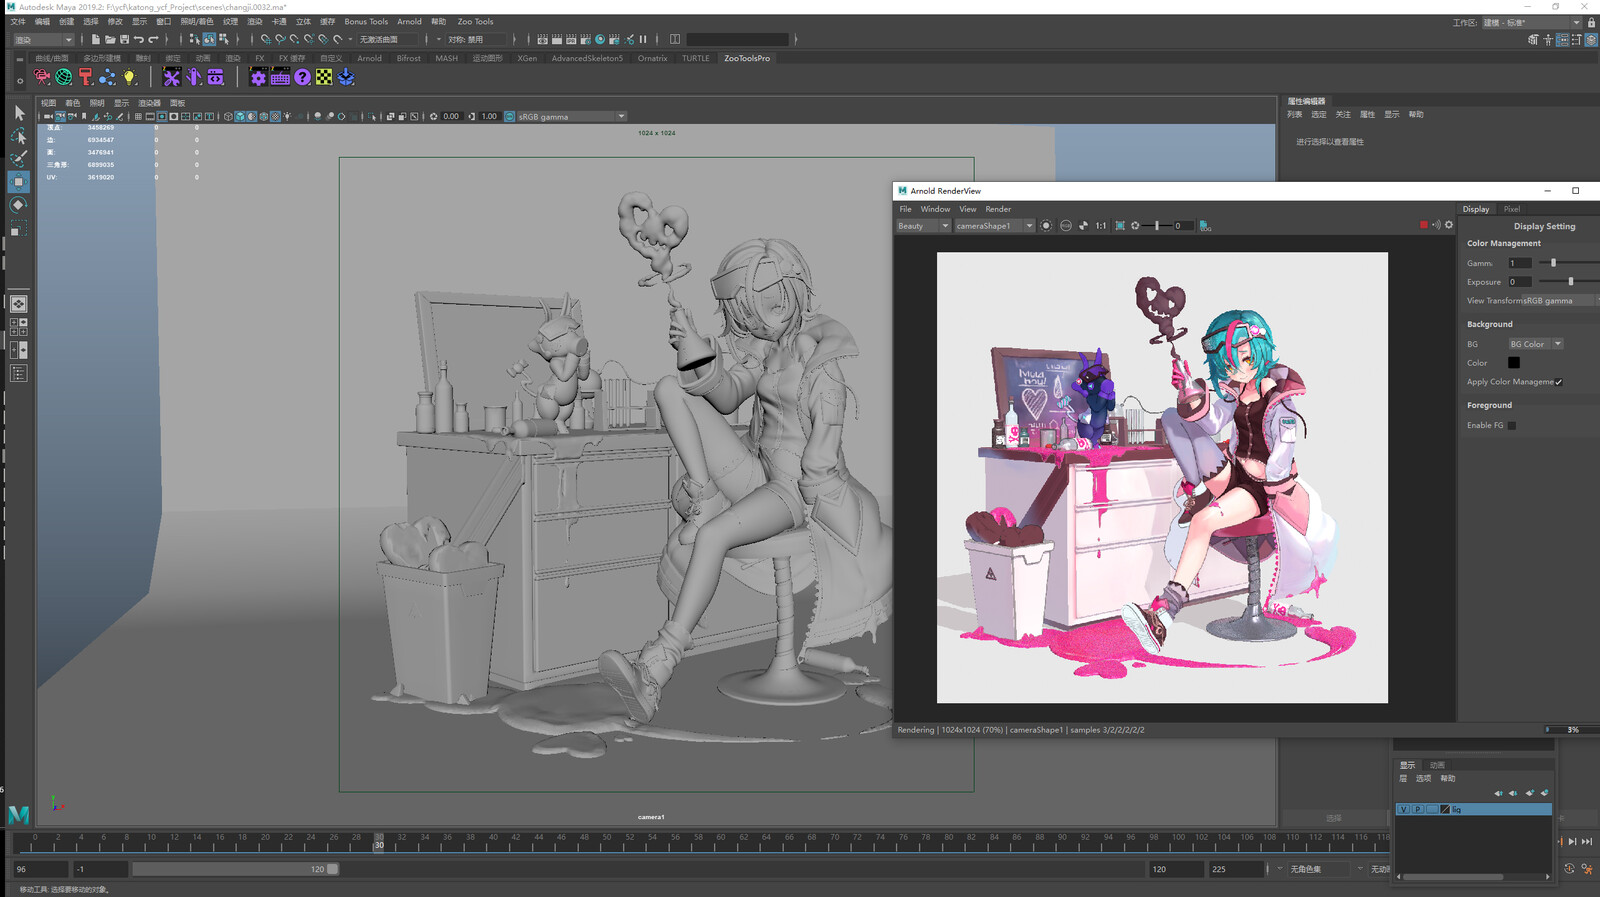The image size is (1600, 897).
Task: Click the purple gear settings shelf icon
Action: [x=258, y=77]
